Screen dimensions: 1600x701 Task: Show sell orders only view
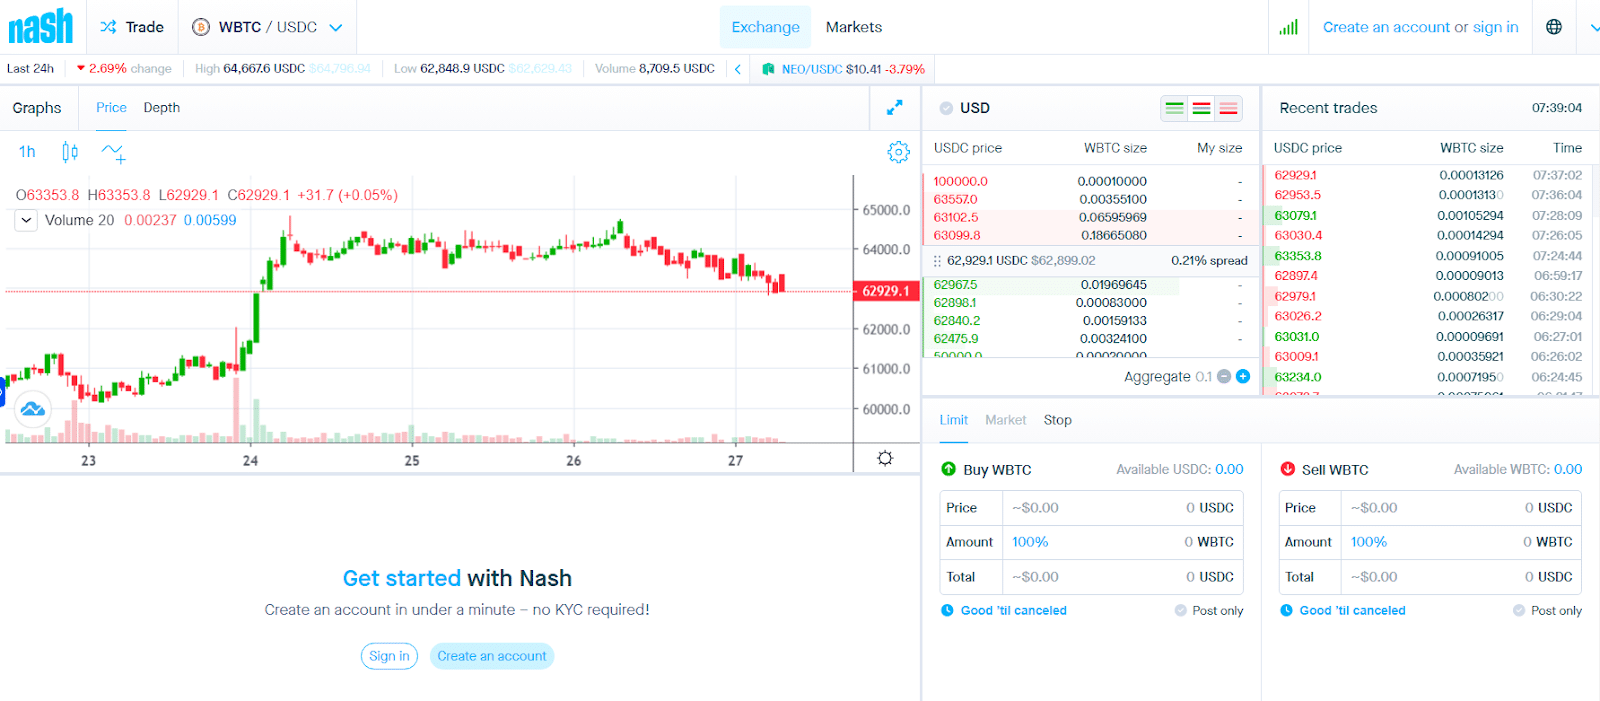click(1229, 108)
